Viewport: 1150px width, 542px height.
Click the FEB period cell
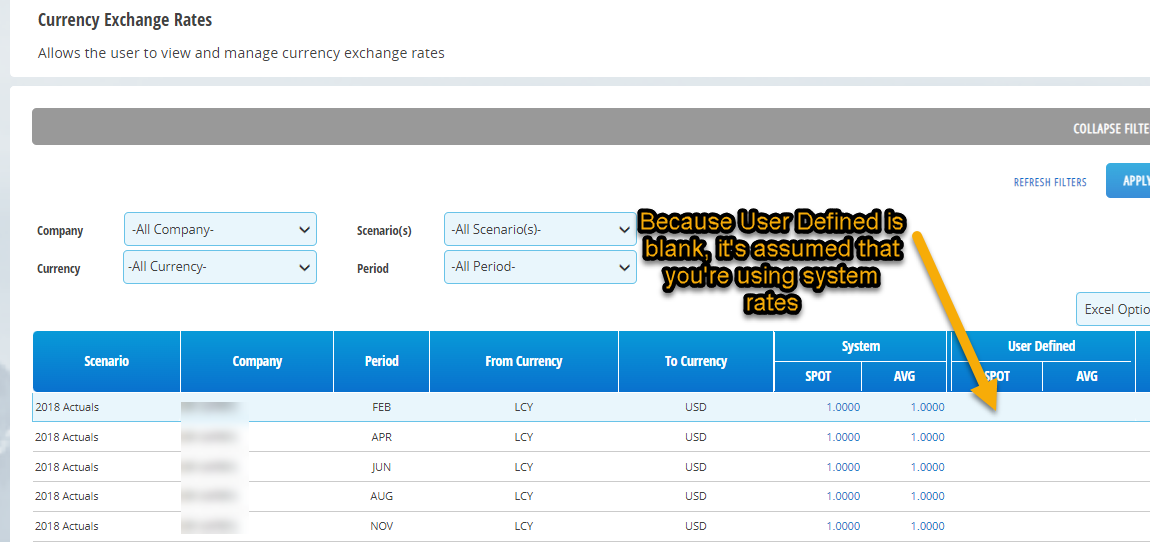pyautogui.click(x=381, y=407)
